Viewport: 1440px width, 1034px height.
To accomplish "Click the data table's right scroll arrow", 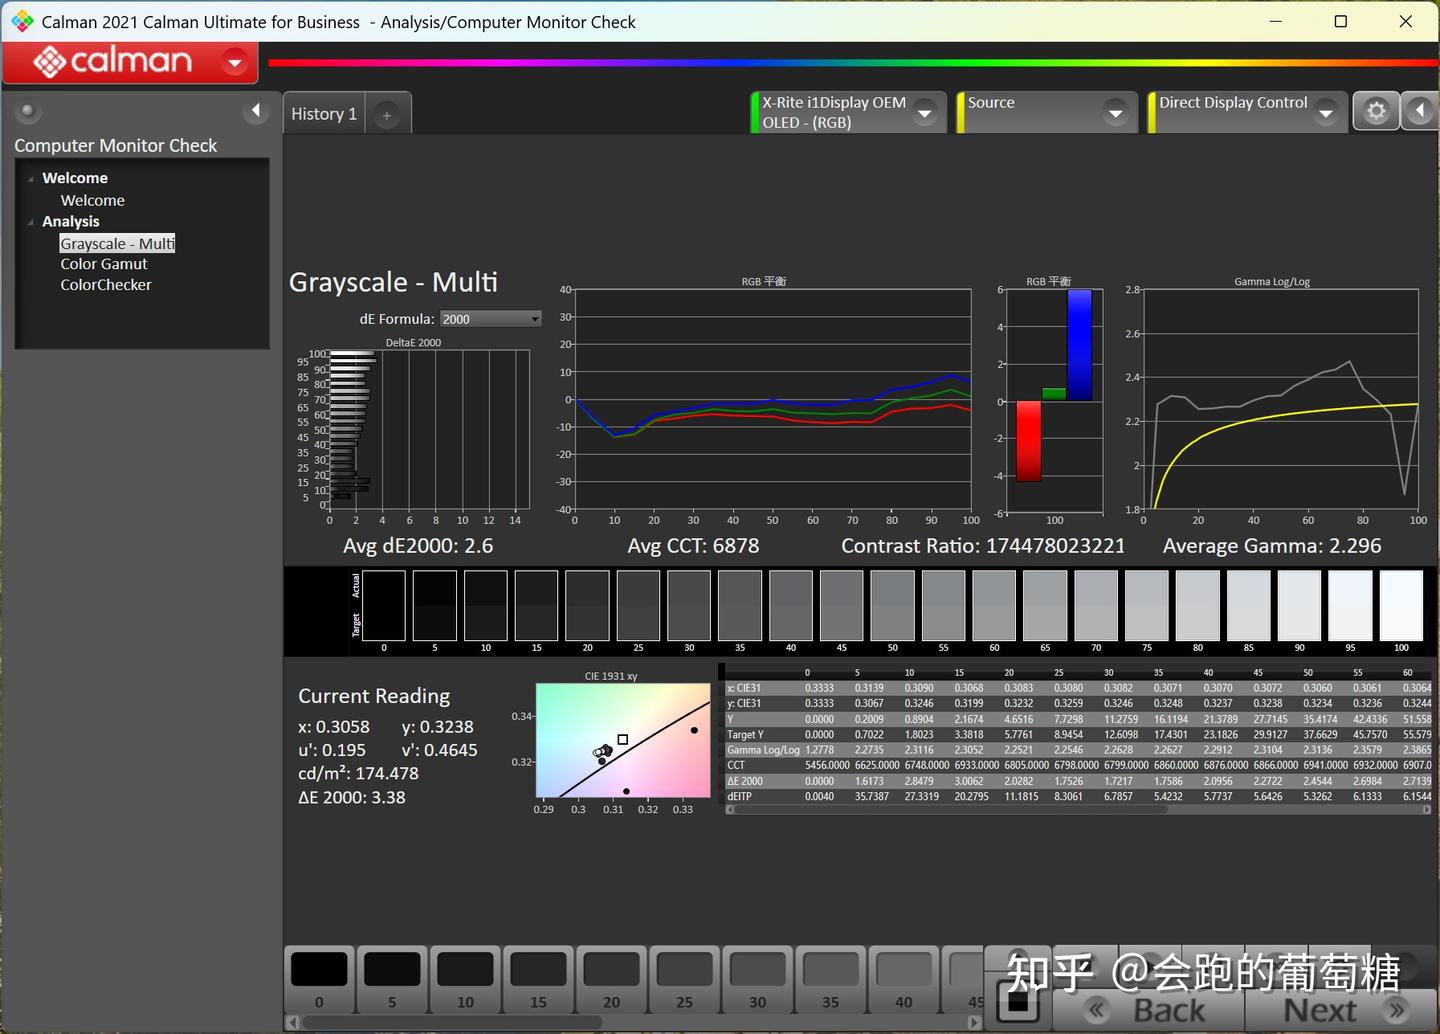I will 1426,810.
